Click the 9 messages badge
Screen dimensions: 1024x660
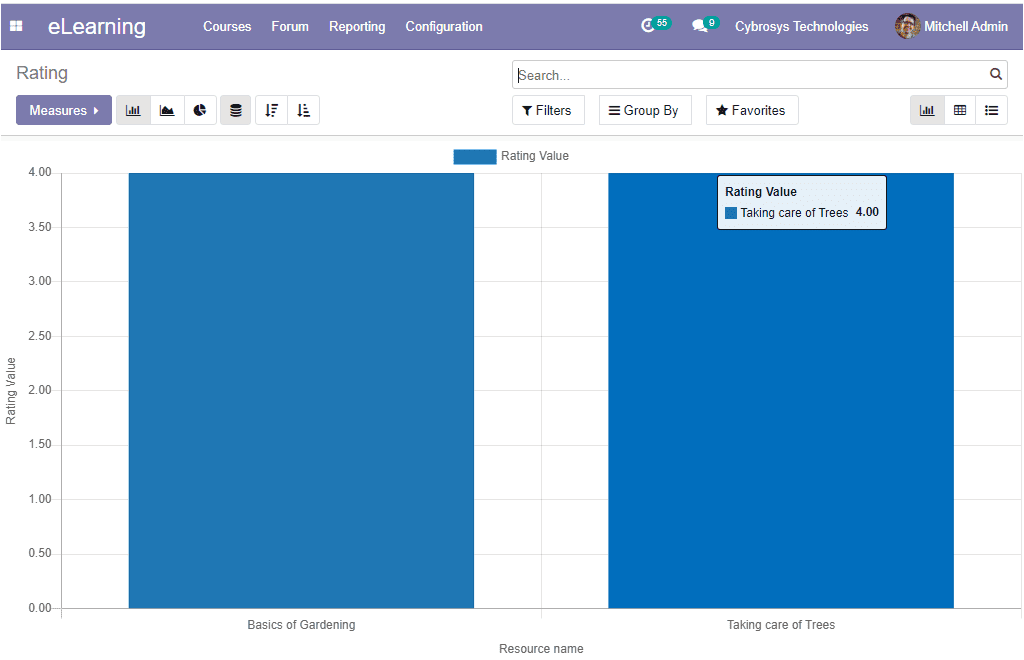tap(712, 23)
